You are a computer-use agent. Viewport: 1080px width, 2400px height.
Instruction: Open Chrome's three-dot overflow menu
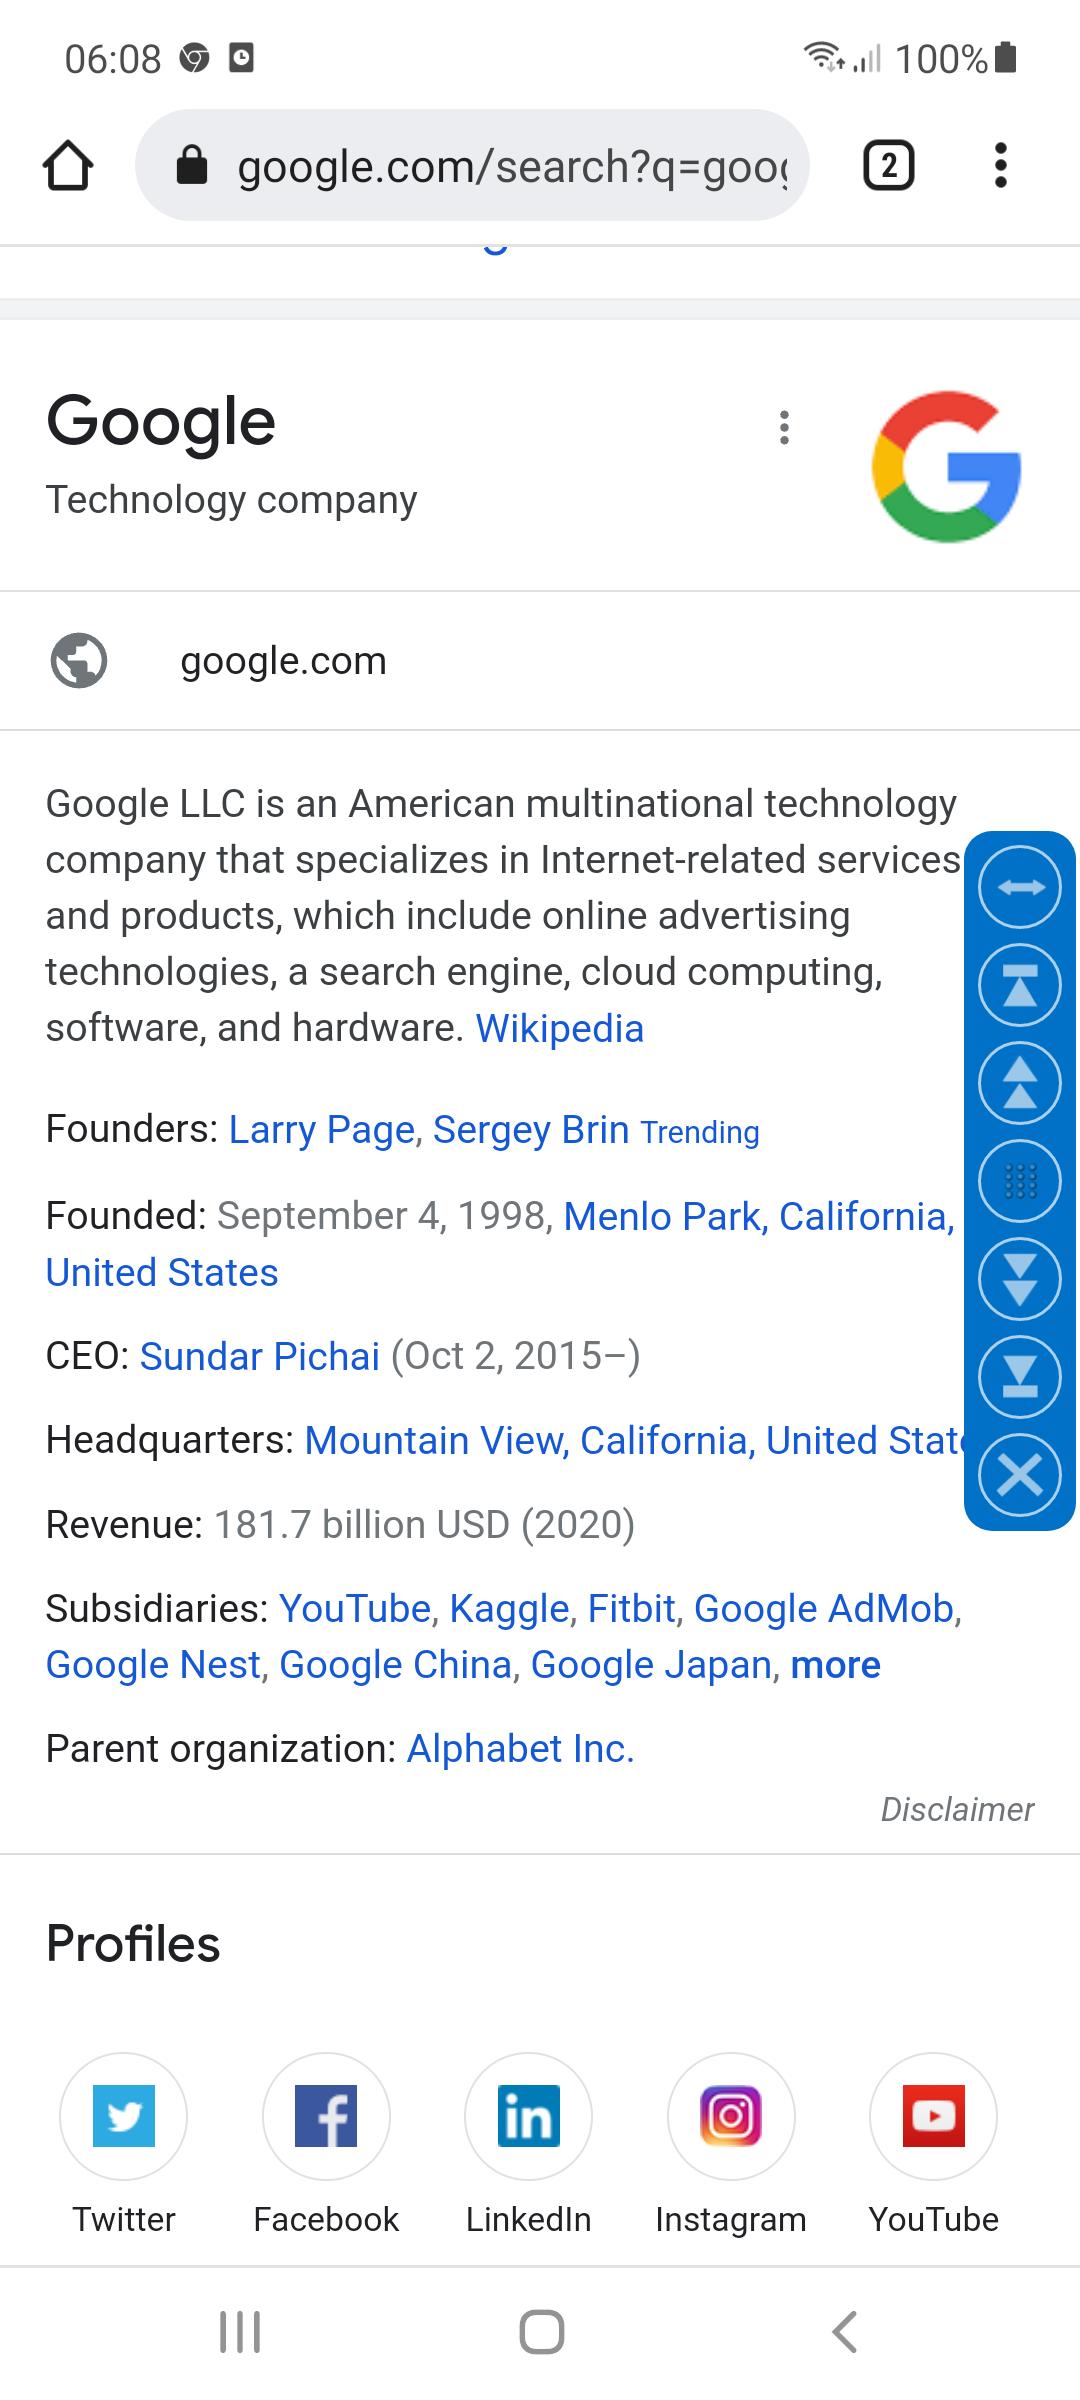1000,166
